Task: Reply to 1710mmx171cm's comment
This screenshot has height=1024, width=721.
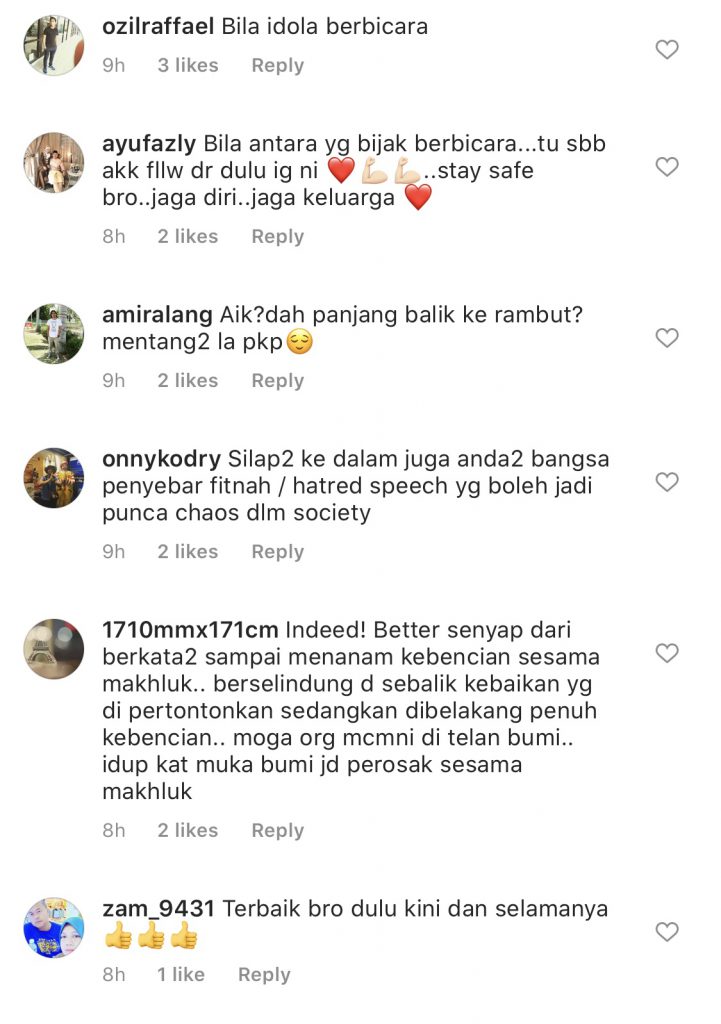Action: click(278, 831)
